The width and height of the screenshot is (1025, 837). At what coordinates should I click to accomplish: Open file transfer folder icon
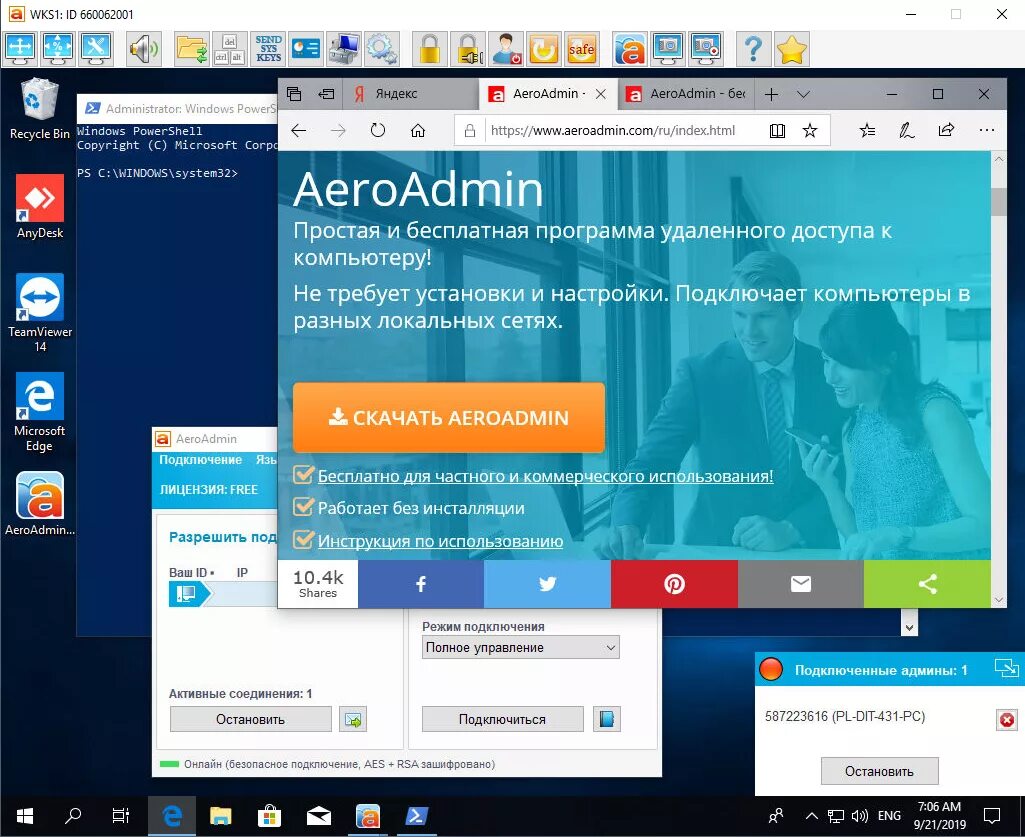[192, 49]
